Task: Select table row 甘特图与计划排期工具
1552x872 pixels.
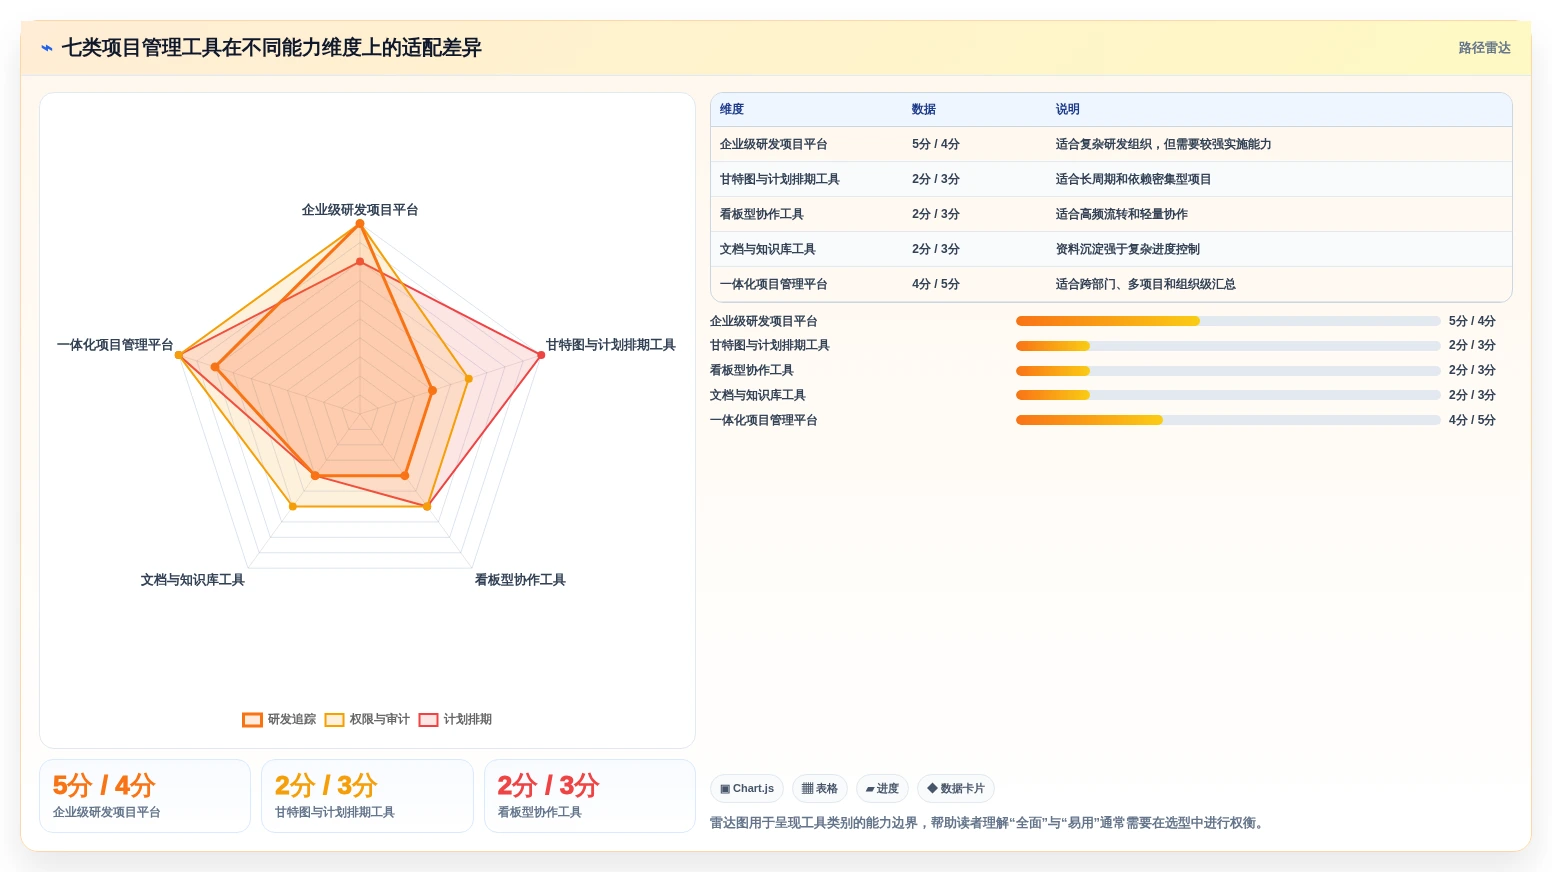Action: (x=1111, y=179)
